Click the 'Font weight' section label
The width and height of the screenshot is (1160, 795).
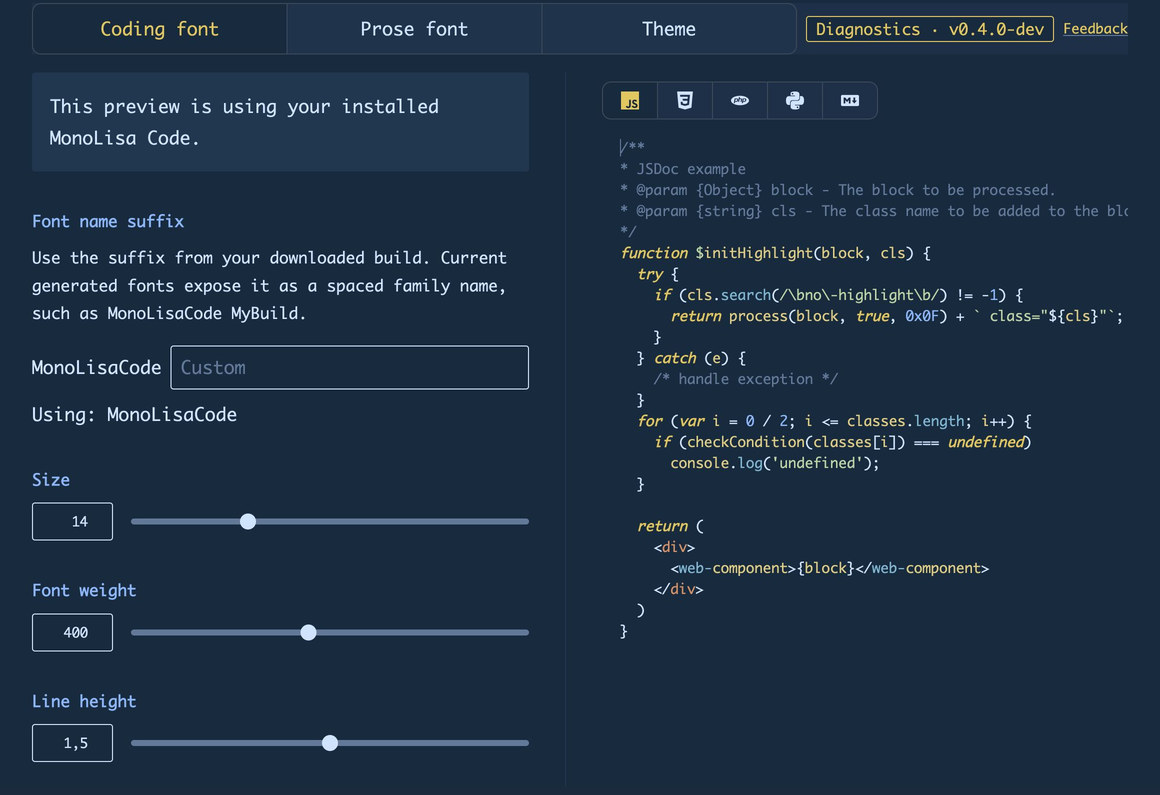84,590
